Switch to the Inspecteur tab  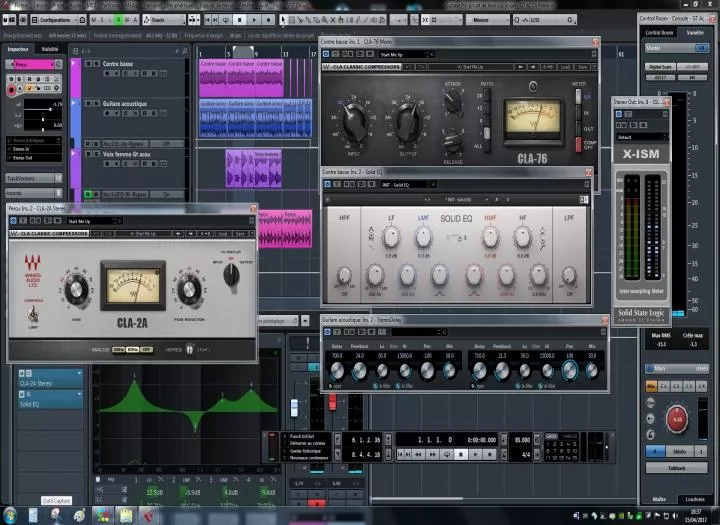pos(18,49)
